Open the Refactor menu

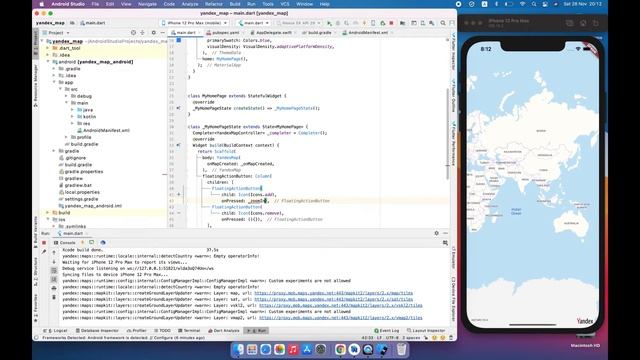(214, 4)
